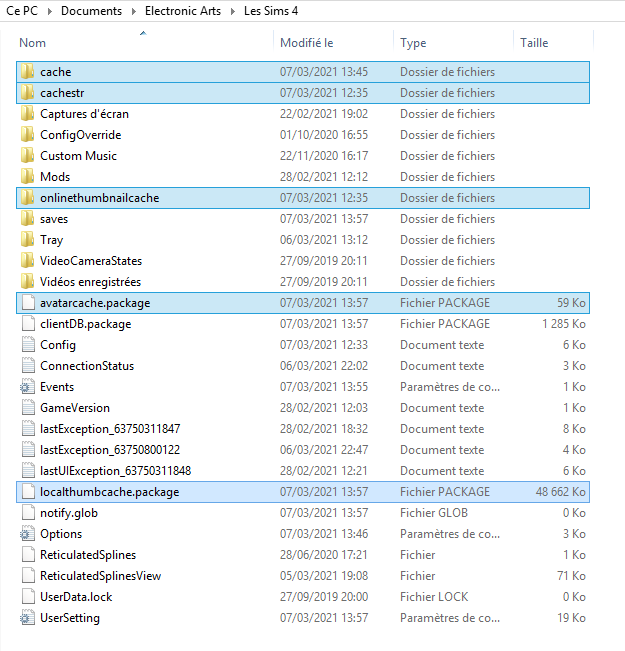Click the clientDB.package file icon
Viewport: 625px width, 651px height.
click(x=28, y=324)
